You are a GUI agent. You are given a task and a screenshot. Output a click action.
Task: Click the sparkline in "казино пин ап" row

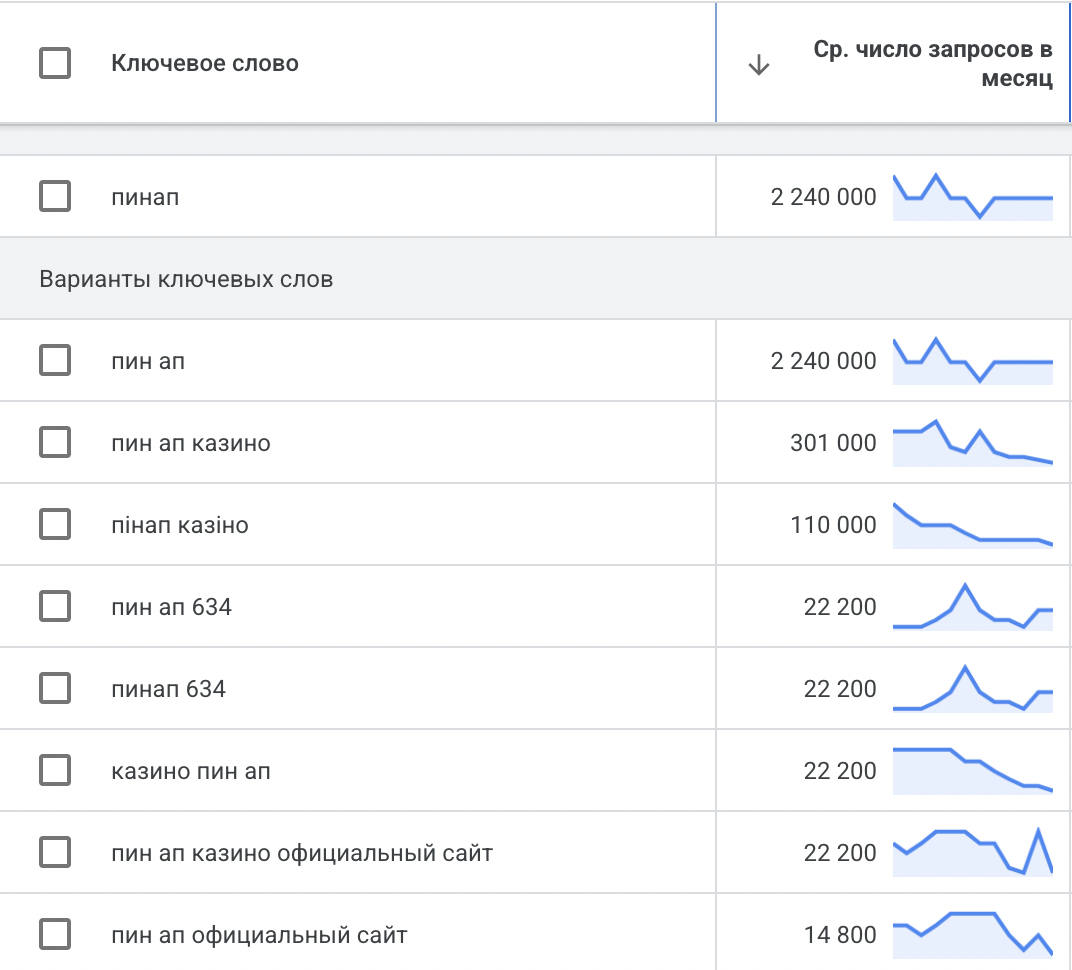click(972, 771)
